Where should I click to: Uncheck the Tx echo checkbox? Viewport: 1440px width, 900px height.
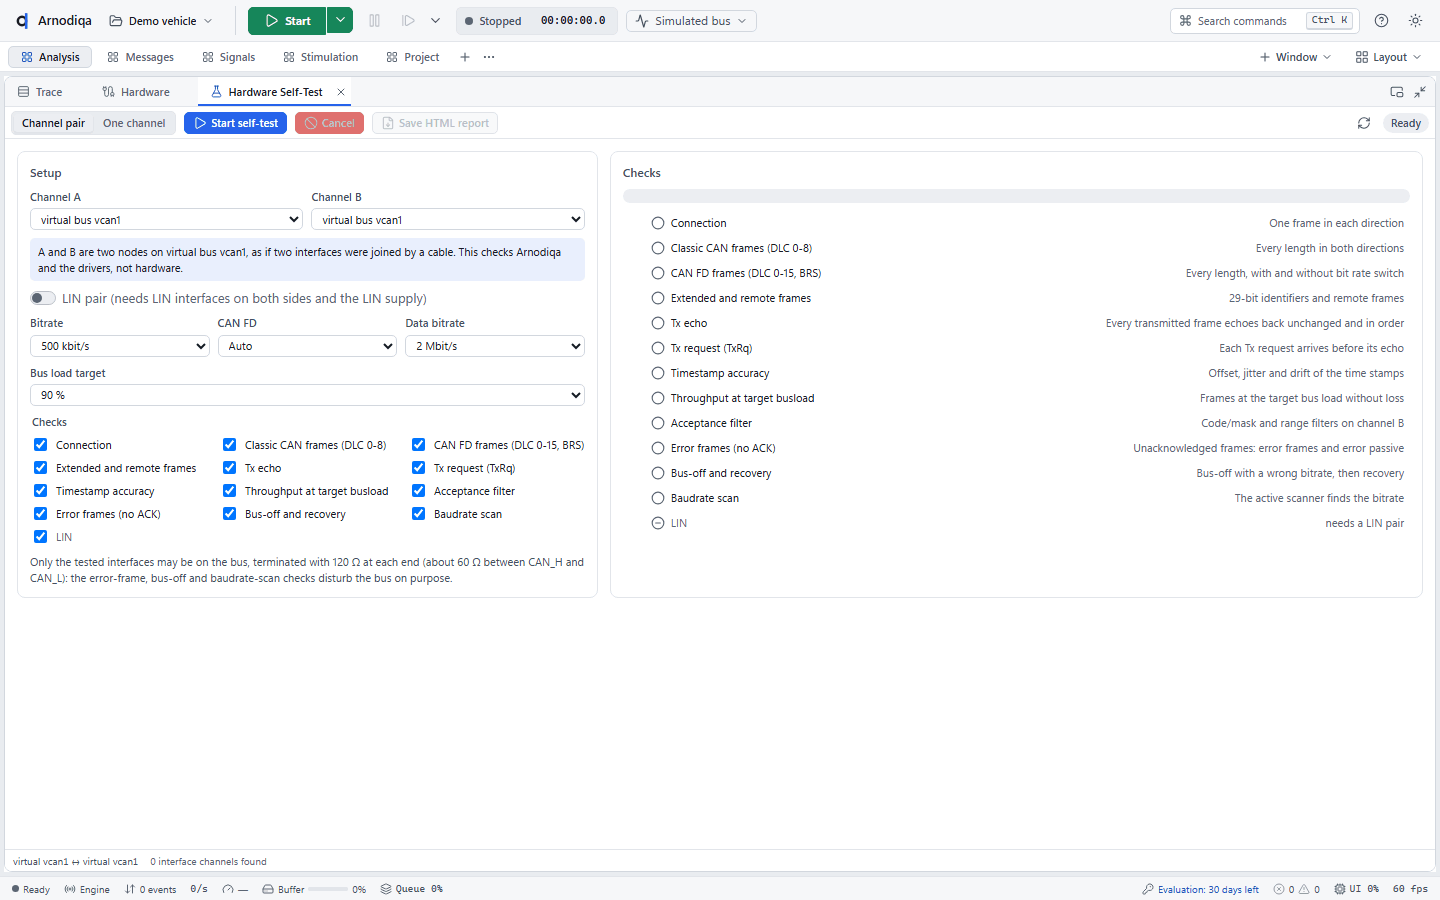(x=229, y=468)
